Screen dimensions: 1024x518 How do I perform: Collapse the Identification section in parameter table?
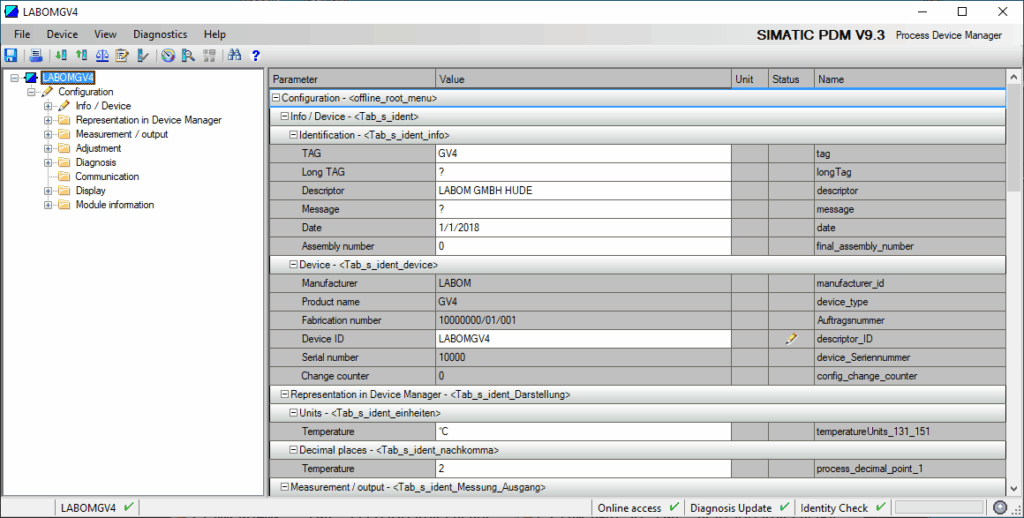(293, 135)
